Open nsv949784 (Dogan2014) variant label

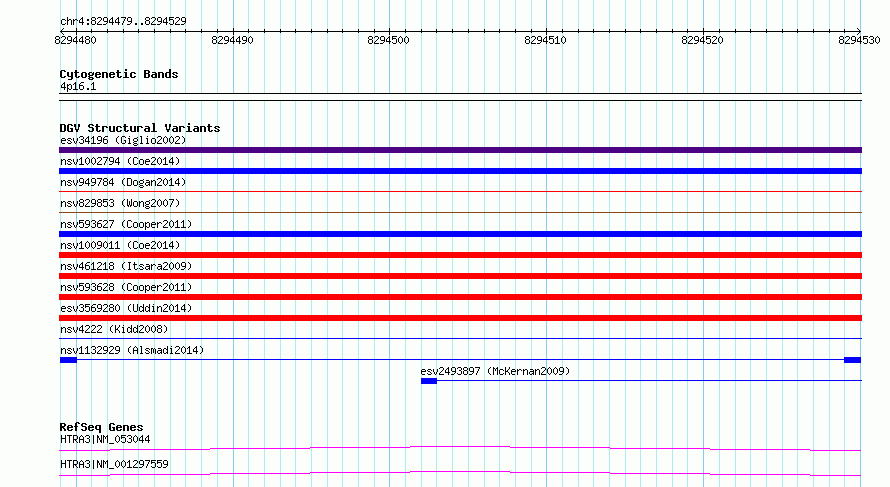[123, 182]
